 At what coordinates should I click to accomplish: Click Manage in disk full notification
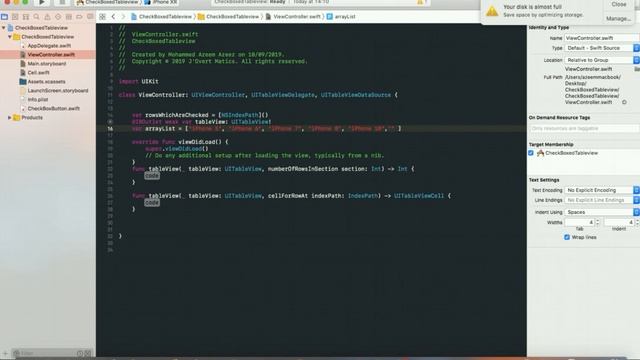619,19
